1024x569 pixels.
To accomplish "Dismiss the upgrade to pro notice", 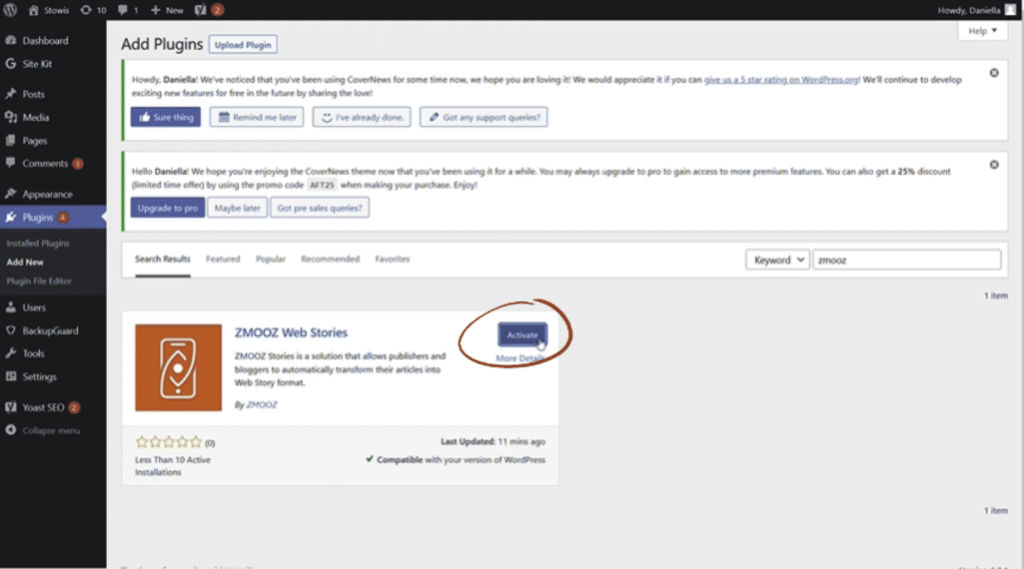I will click(x=994, y=165).
